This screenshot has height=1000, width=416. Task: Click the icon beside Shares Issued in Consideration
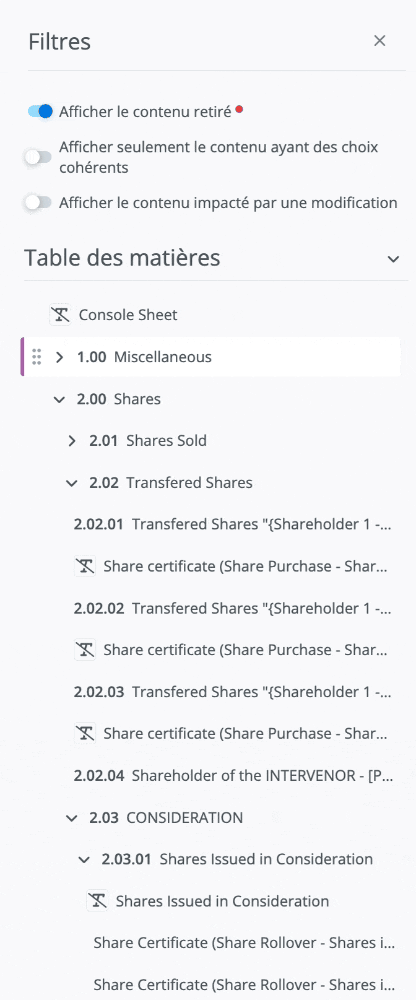coord(97,901)
